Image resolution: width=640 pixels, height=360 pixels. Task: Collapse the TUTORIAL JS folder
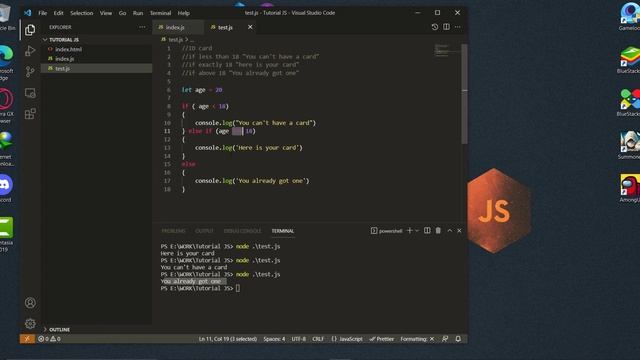(96, 40)
